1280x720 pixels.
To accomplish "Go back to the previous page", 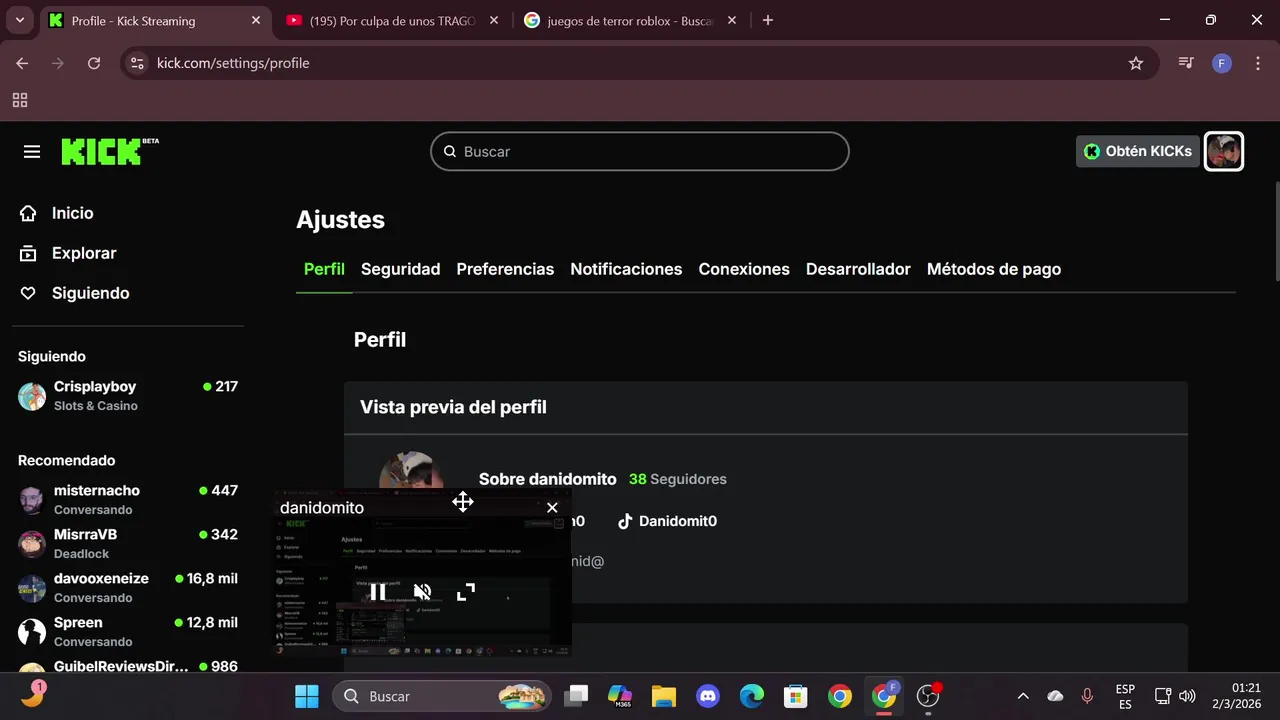I will point(22,63).
